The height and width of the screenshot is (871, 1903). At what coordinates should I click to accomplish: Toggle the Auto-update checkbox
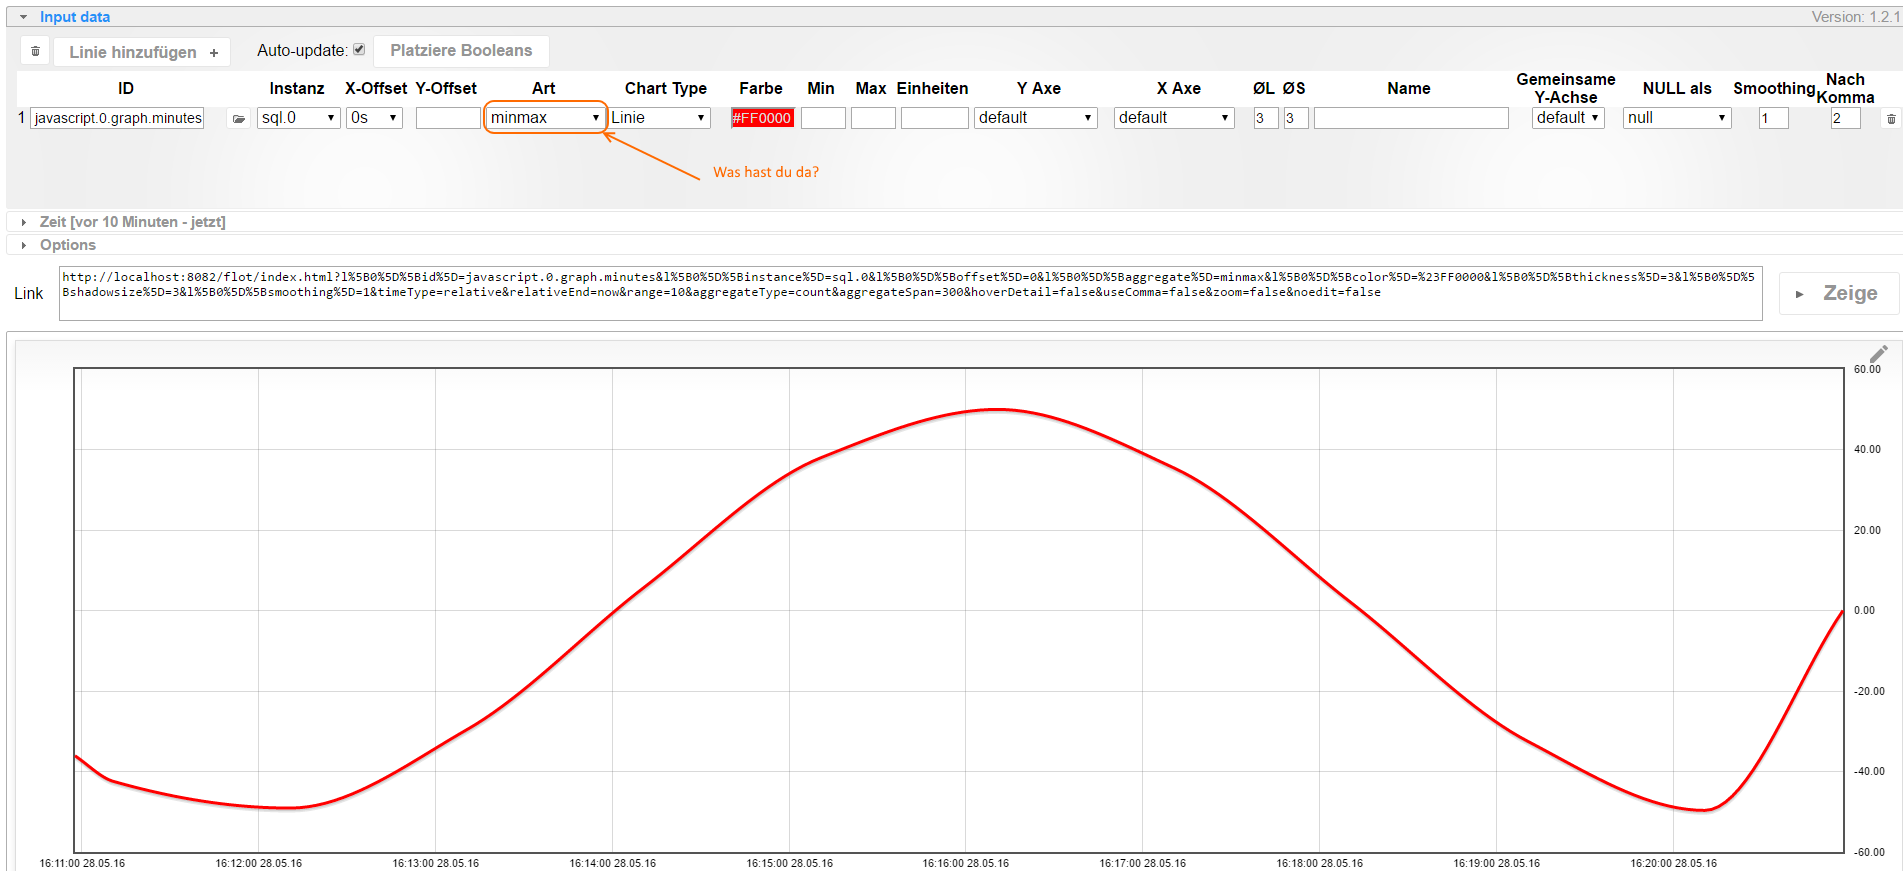[x=359, y=49]
